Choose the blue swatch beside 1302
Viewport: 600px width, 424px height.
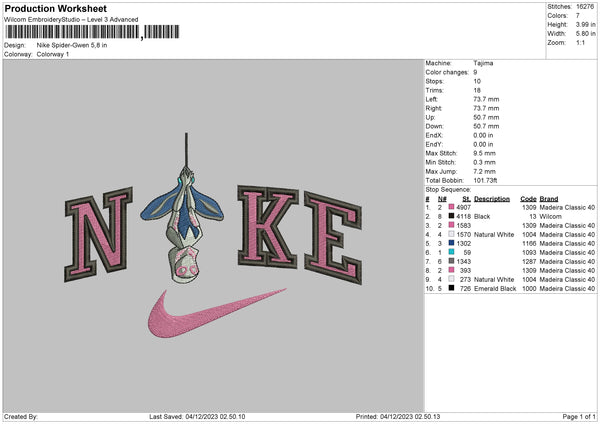click(452, 243)
